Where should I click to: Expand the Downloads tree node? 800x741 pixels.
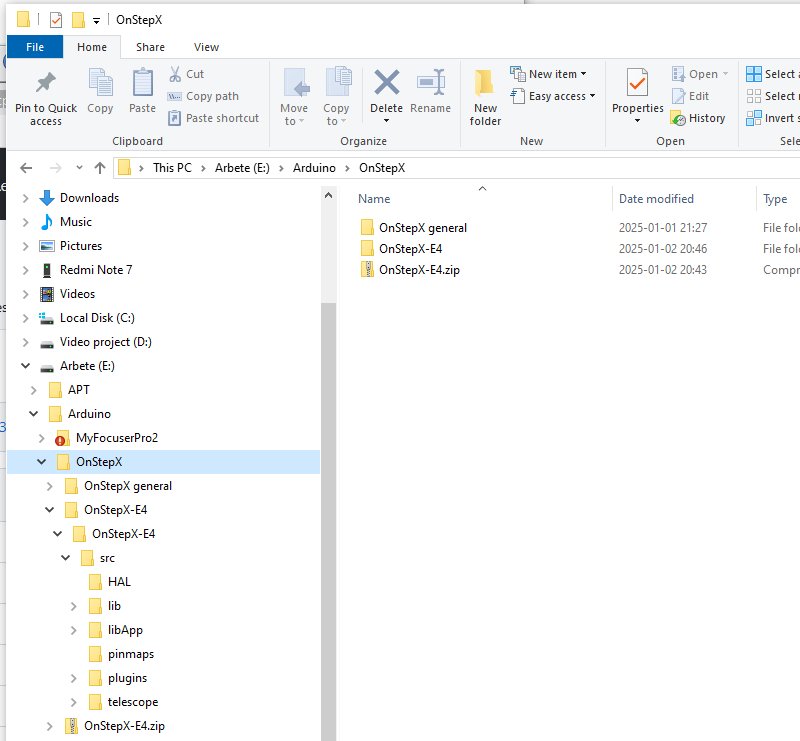tap(26, 198)
